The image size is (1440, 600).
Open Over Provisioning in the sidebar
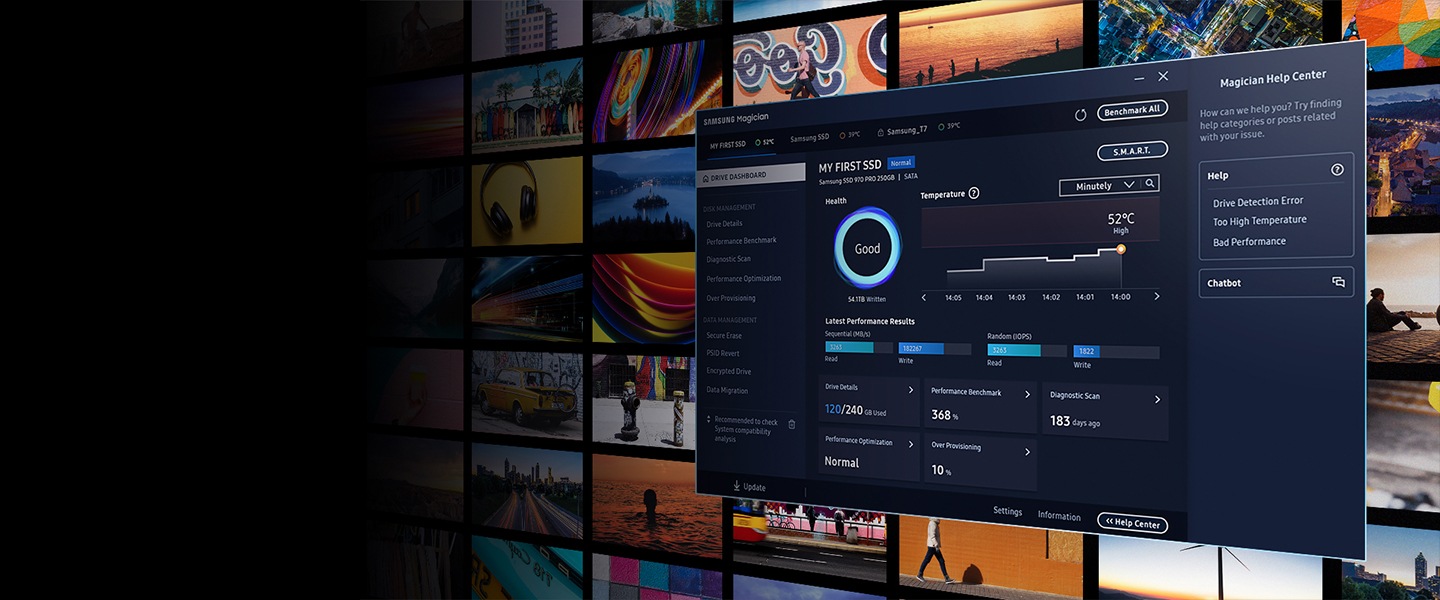(731, 298)
